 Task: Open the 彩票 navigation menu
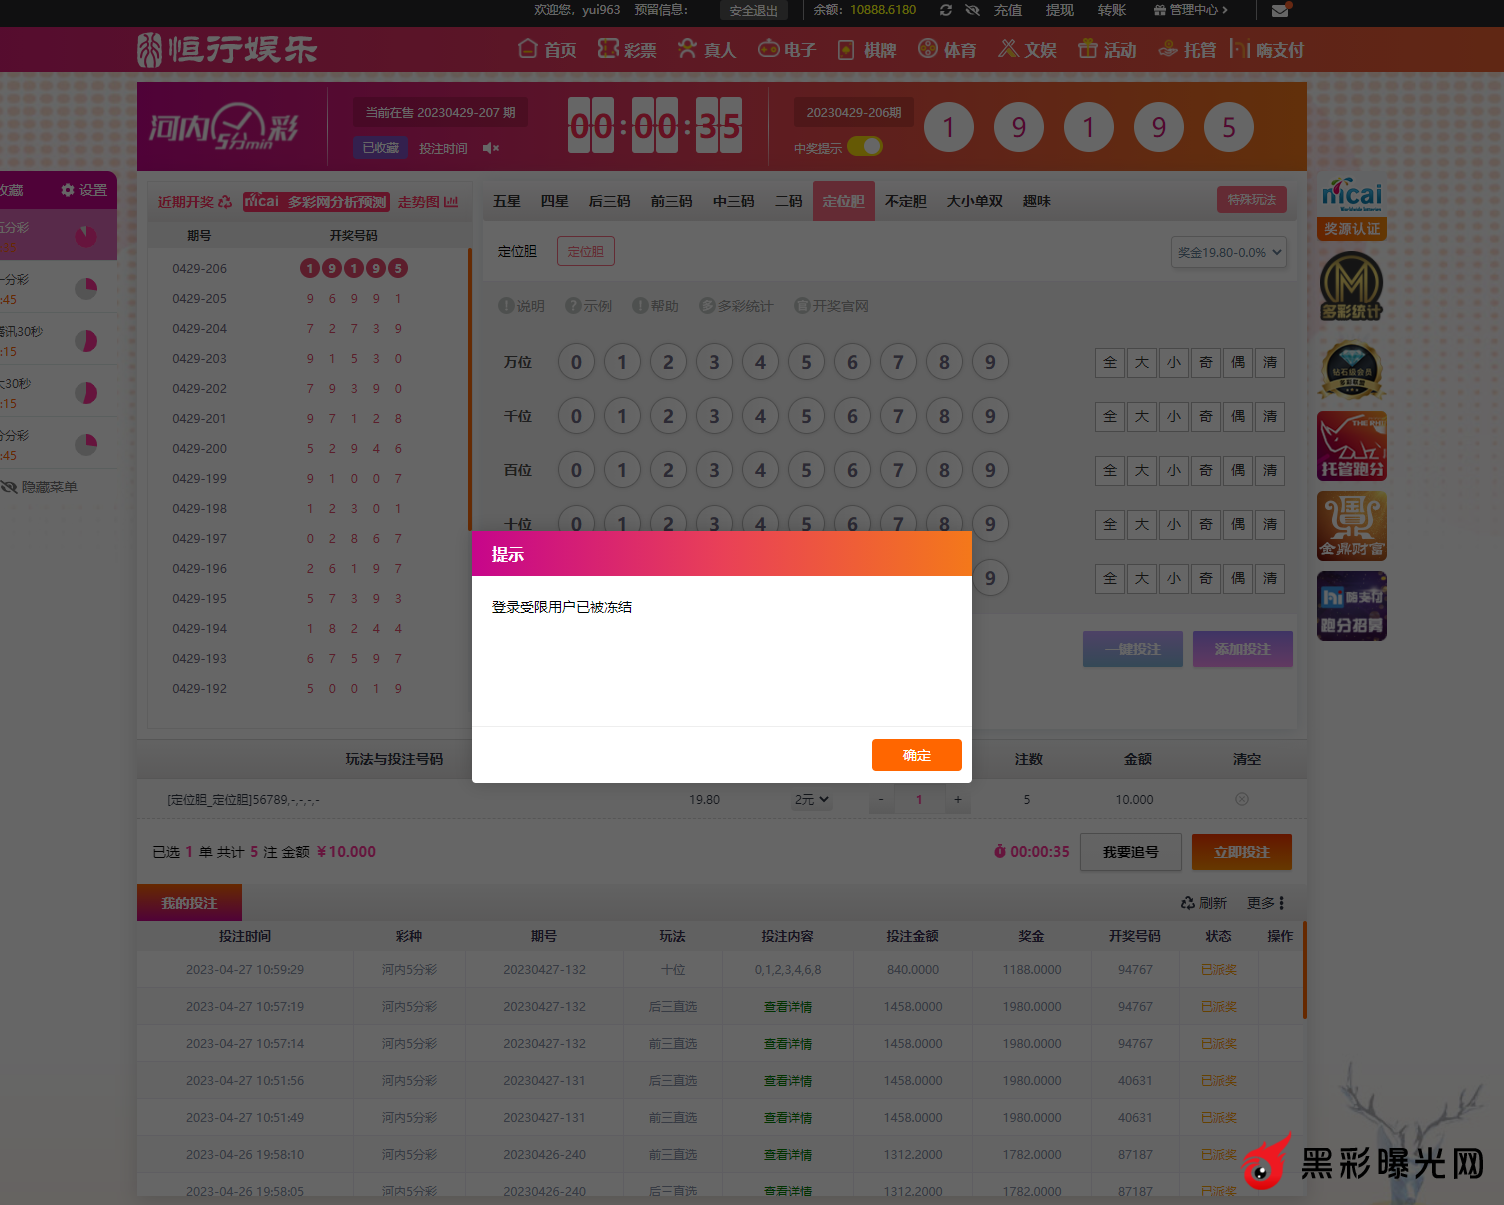click(x=627, y=49)
